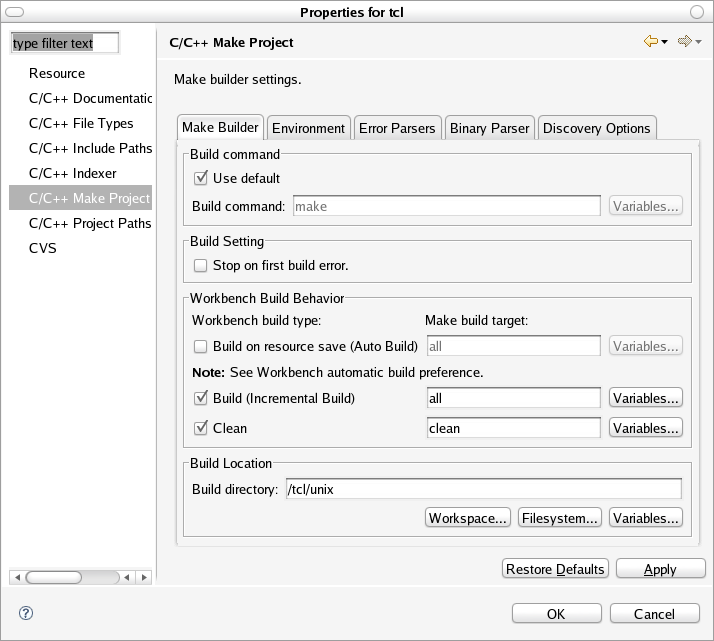Enable Build on resource save checkbox
This screenshot has height=641, width=714.
pyautogui.click(x=201, y=346)
